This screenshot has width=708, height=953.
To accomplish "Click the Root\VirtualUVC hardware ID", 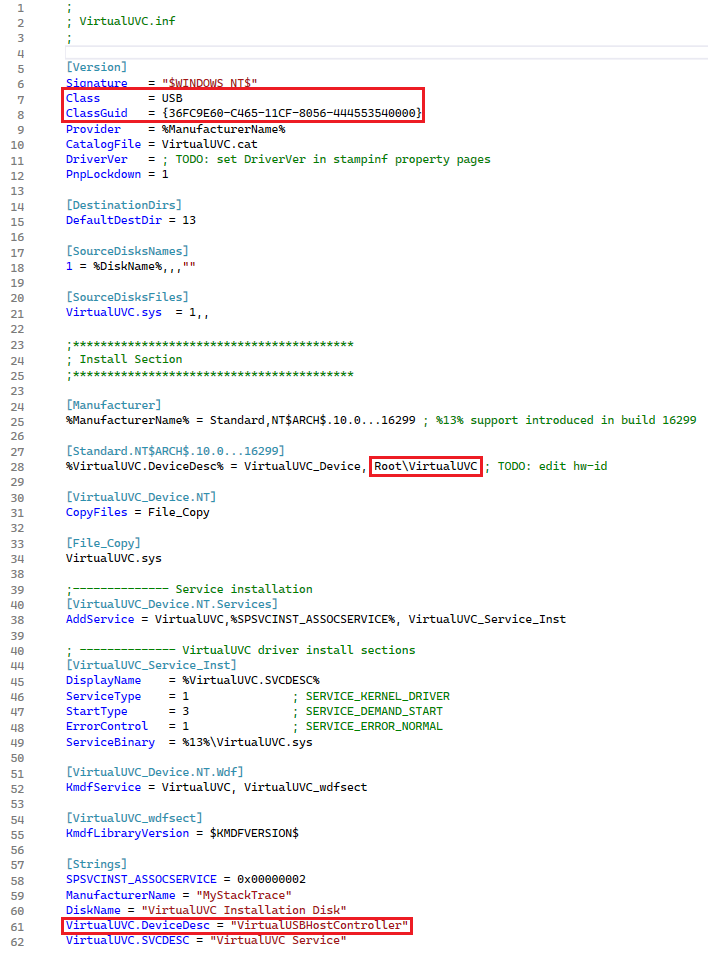I will click(425, 466).
